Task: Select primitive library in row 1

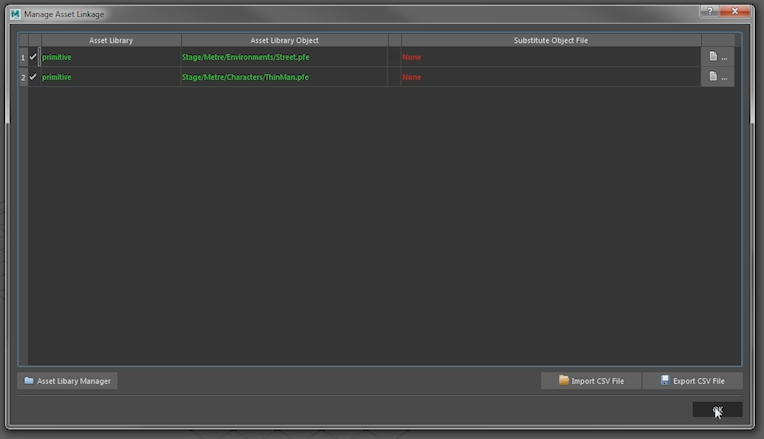Action: [x=57, y=58]
